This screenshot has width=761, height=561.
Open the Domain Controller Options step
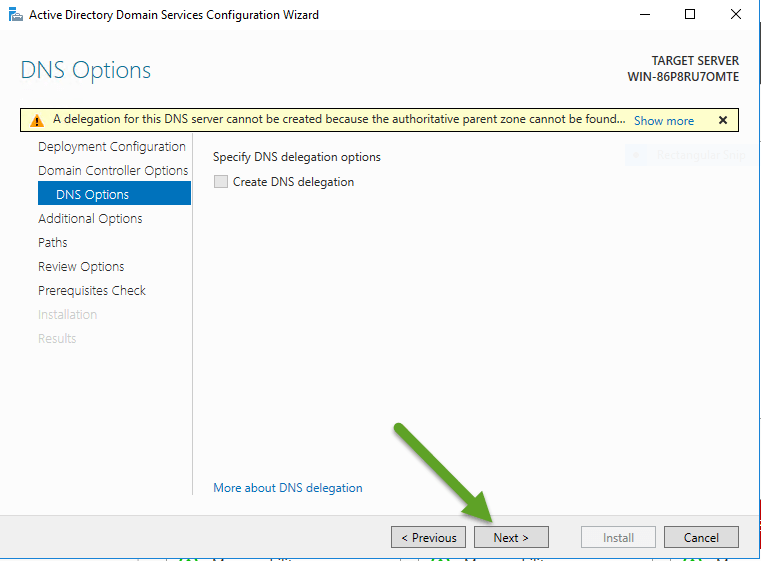(x=113, y=171)
